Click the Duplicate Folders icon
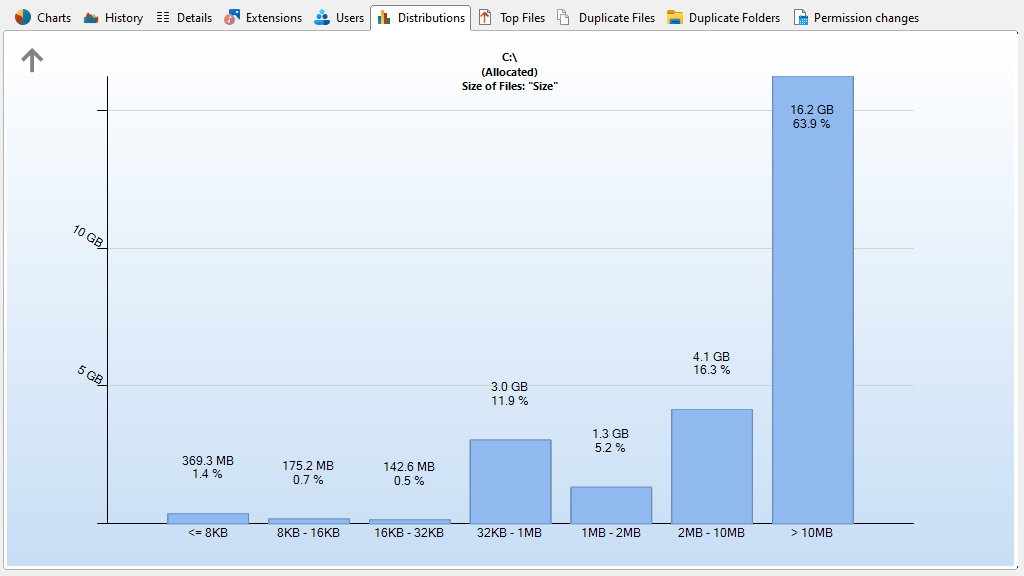1024x576 pixels. (x=675, y=17)
